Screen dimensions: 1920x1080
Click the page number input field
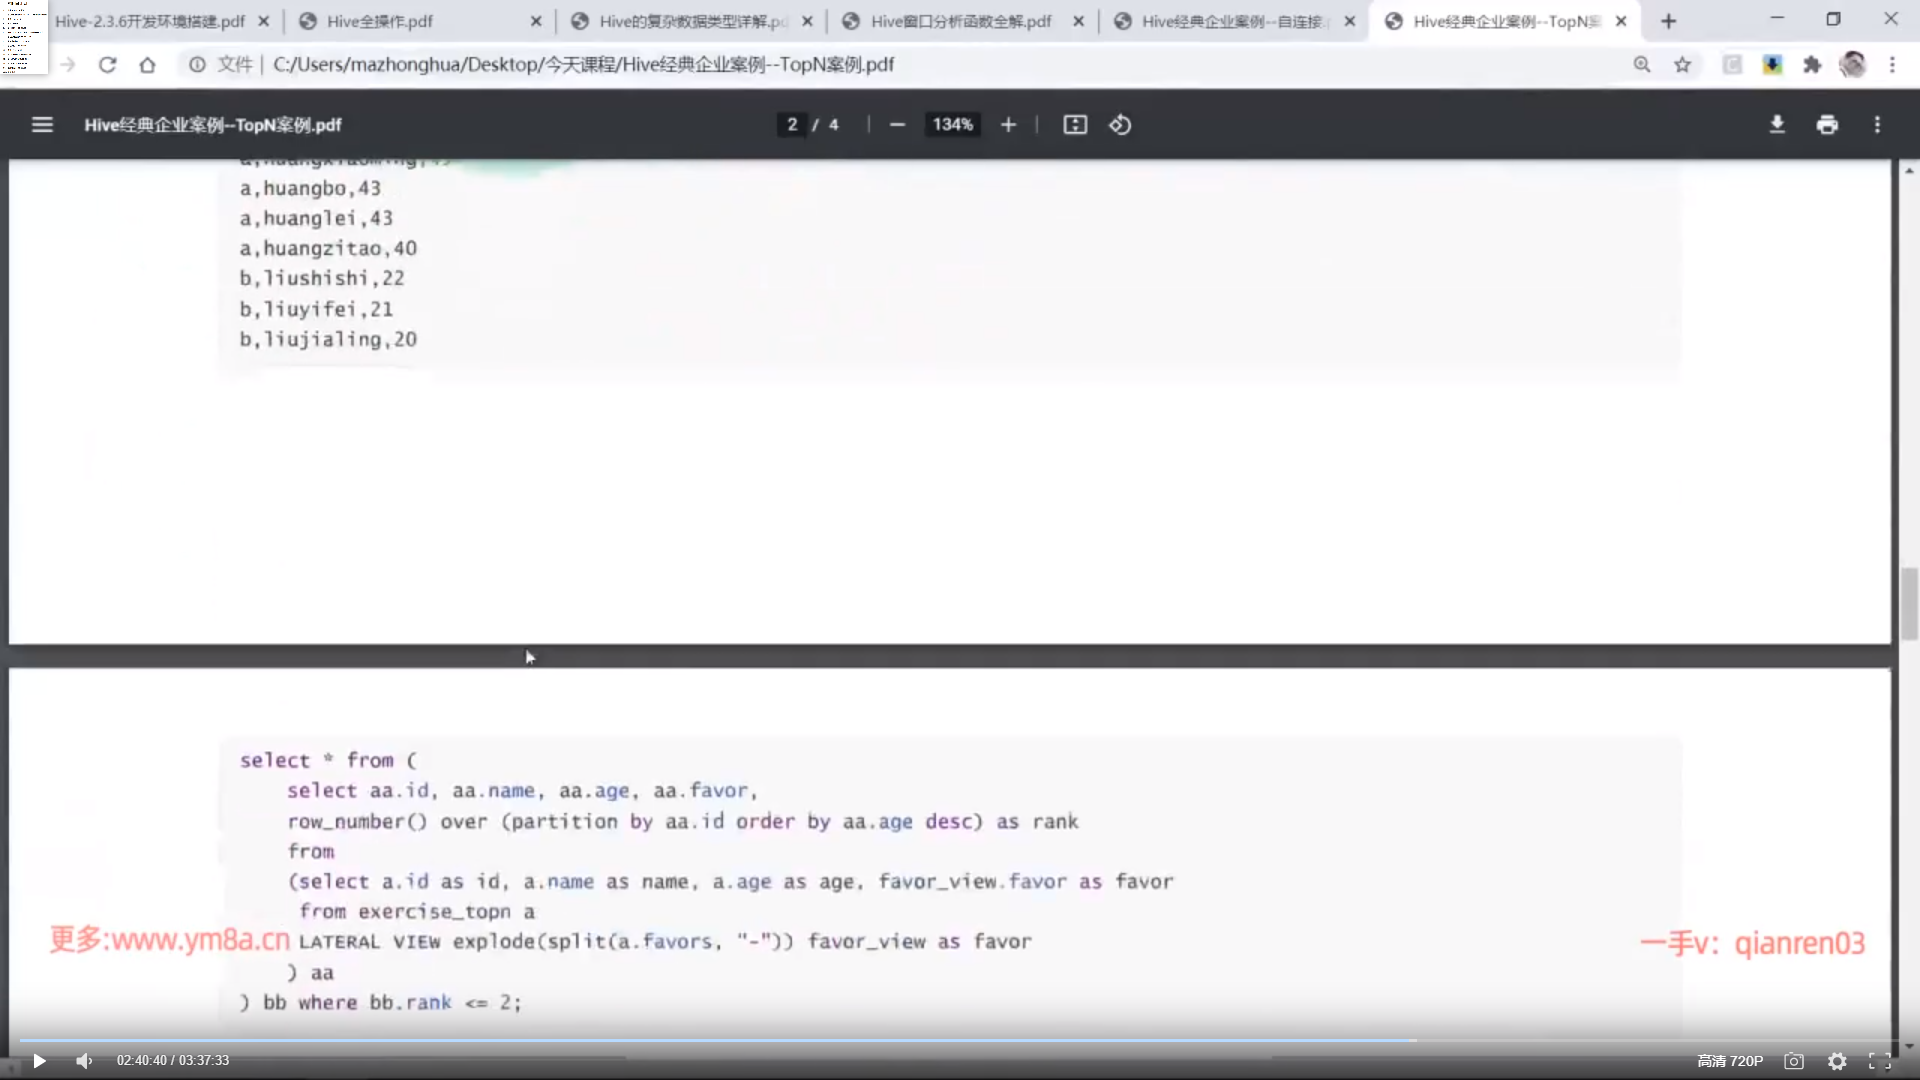(792, 125)
